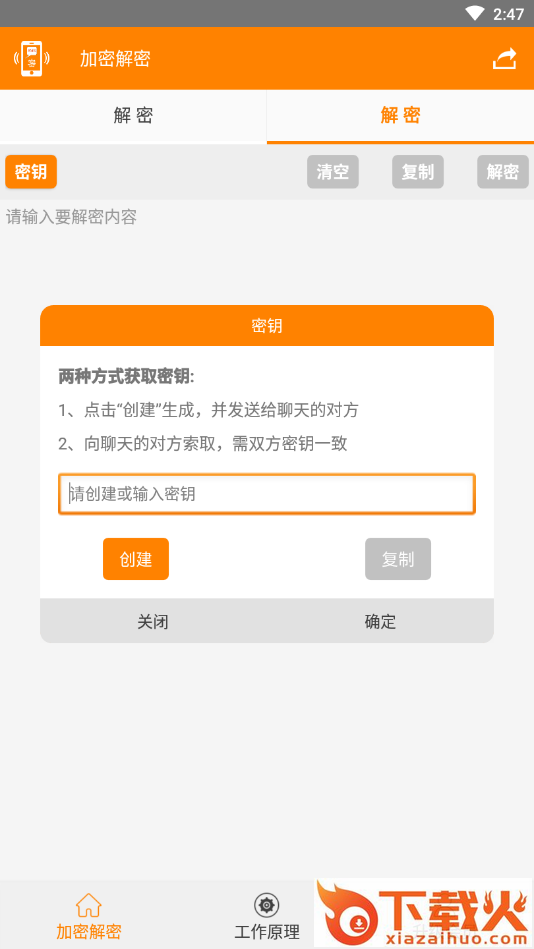Screen dimensions: 534x949
Task: Click the orange 密钥 button
Action: tap(31, 172)
